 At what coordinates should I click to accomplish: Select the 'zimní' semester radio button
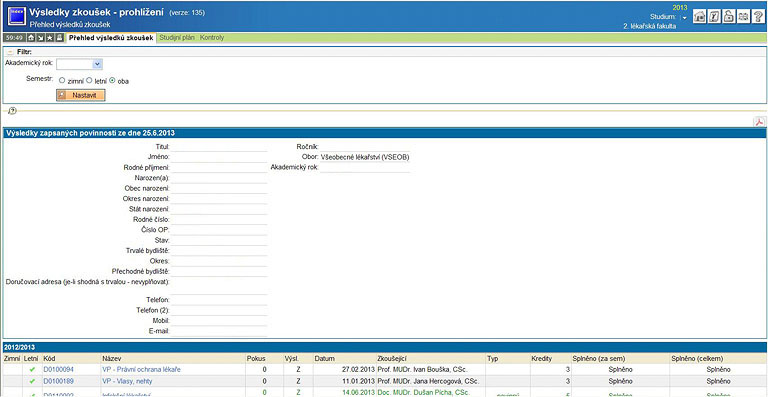click(62, 80)
